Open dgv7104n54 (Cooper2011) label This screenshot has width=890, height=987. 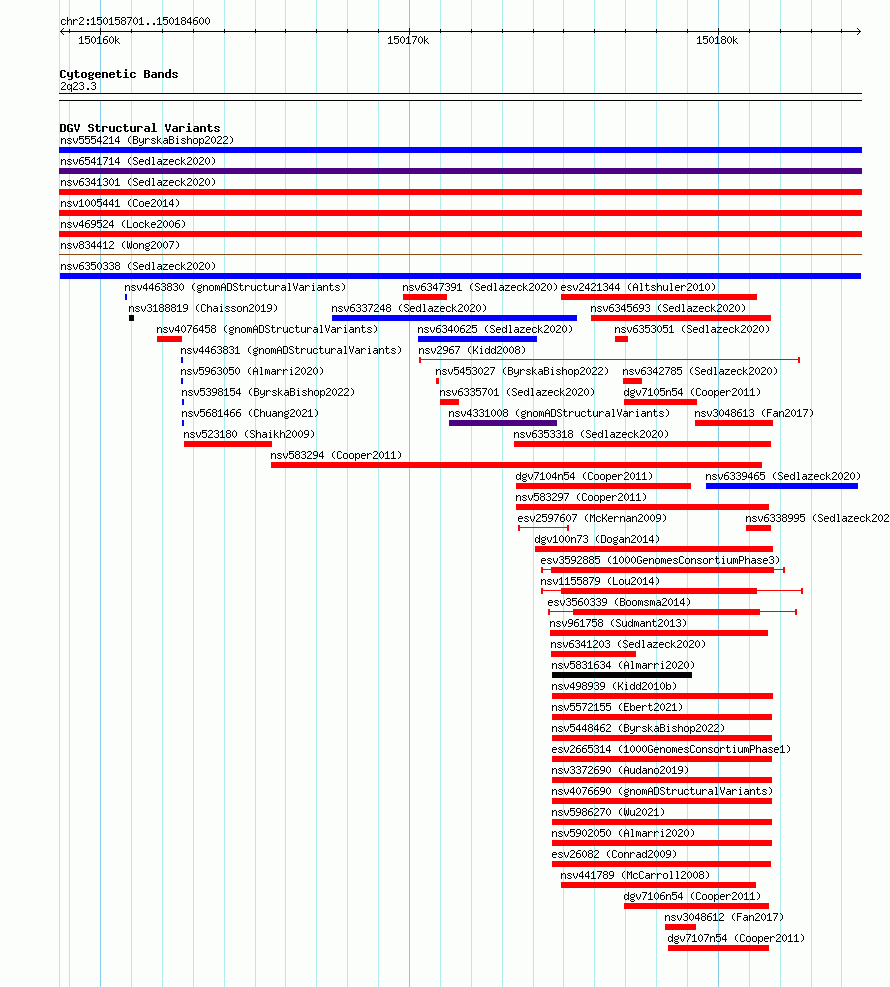tap(585, 476)
